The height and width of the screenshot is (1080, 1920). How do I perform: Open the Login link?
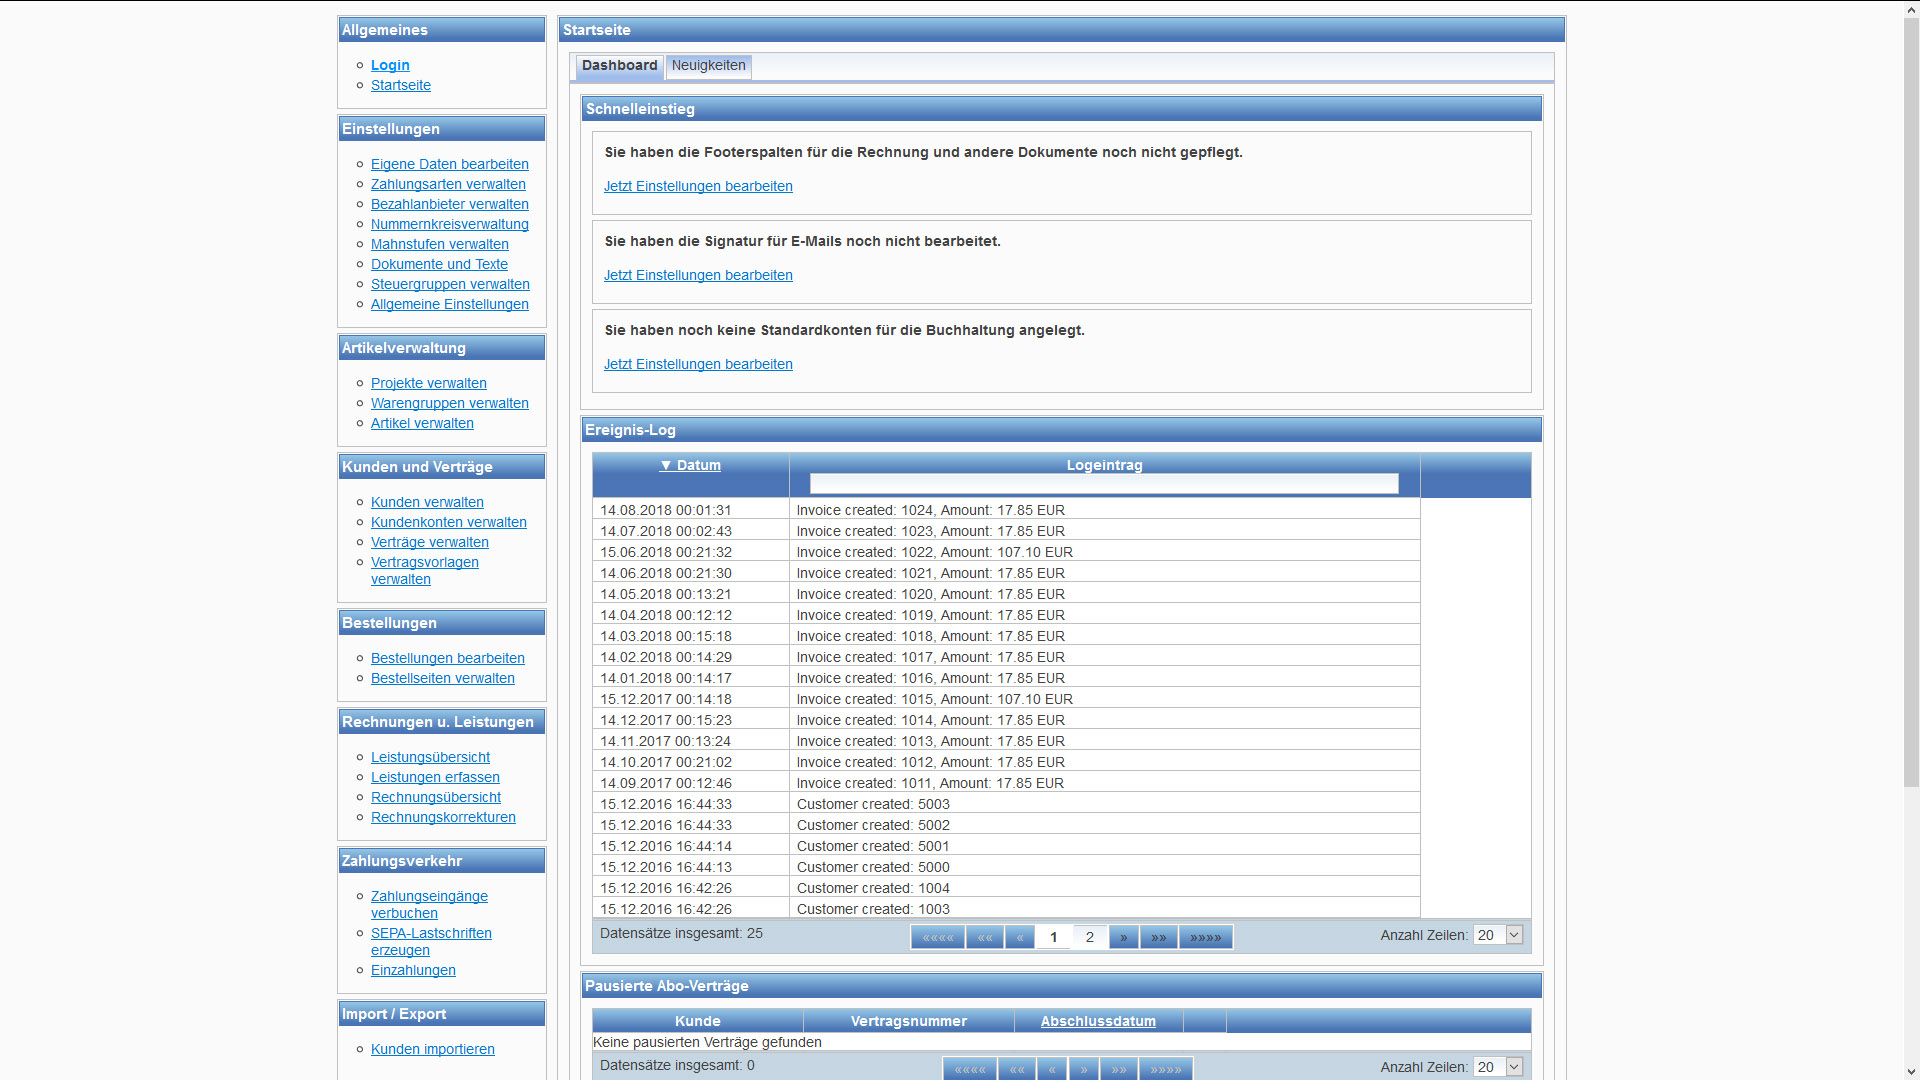pyautogui.click(x=390, y=65)
